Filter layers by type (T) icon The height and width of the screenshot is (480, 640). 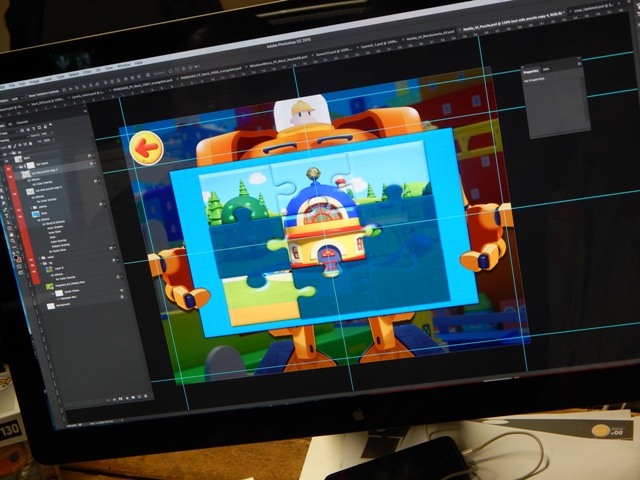[x=33, y=129]
